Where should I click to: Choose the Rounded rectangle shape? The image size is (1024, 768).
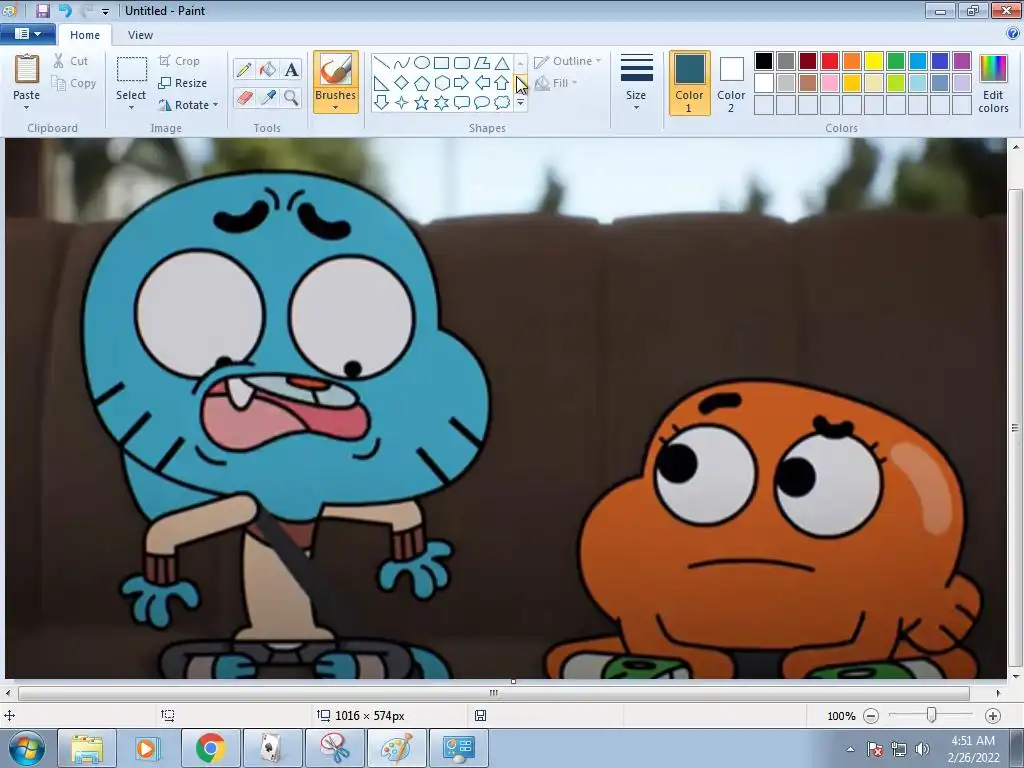click(x=462, y=63)
